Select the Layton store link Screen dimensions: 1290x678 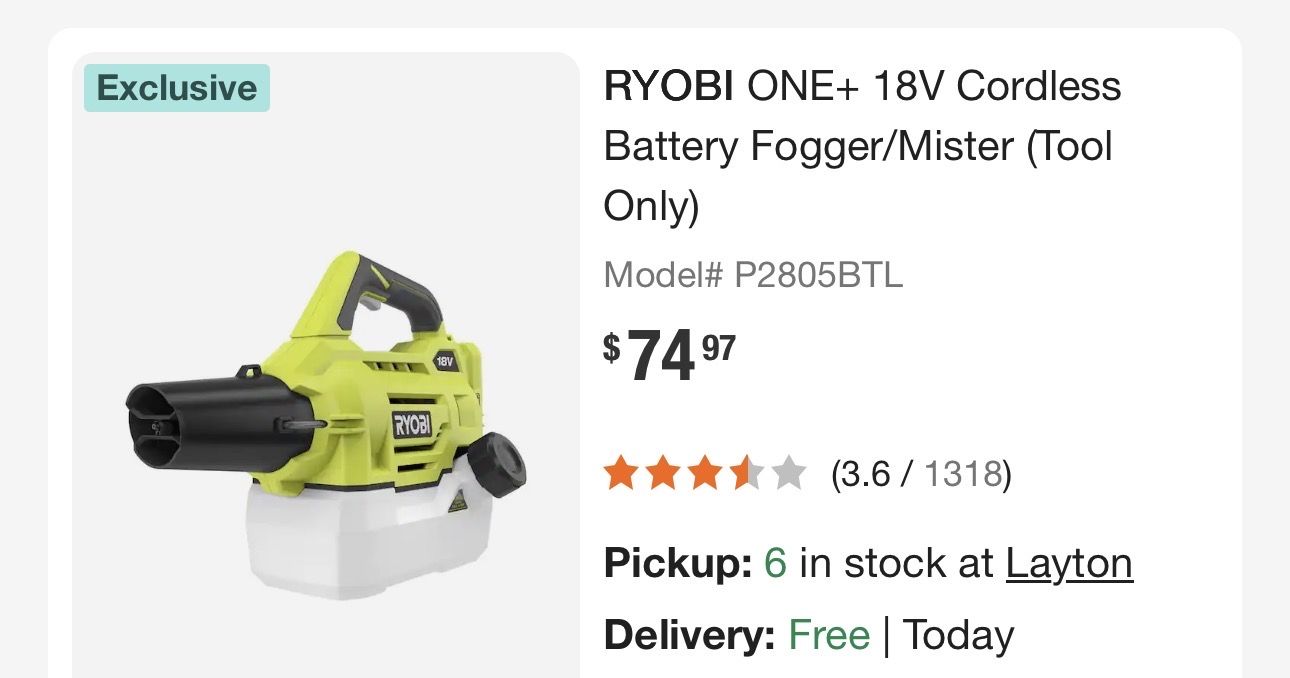(x=1068, y=564)
